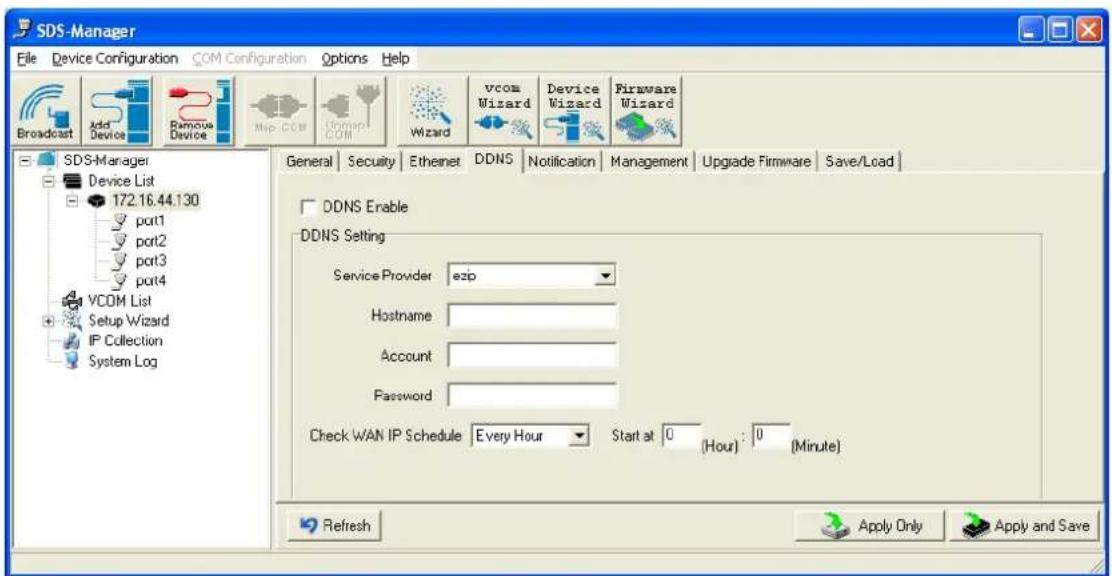
Task: Select port3 in the device tree
Action: [x=150, y=261]
